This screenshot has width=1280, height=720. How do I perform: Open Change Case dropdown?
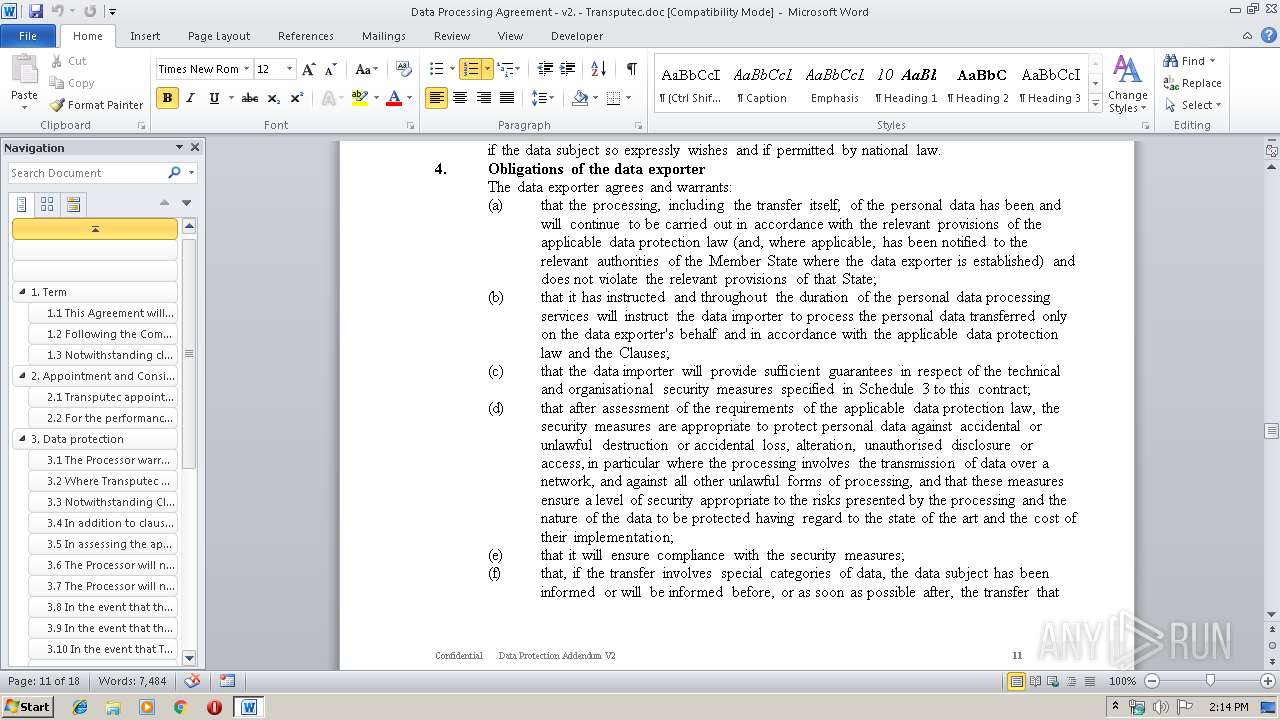tap(366, 69)
